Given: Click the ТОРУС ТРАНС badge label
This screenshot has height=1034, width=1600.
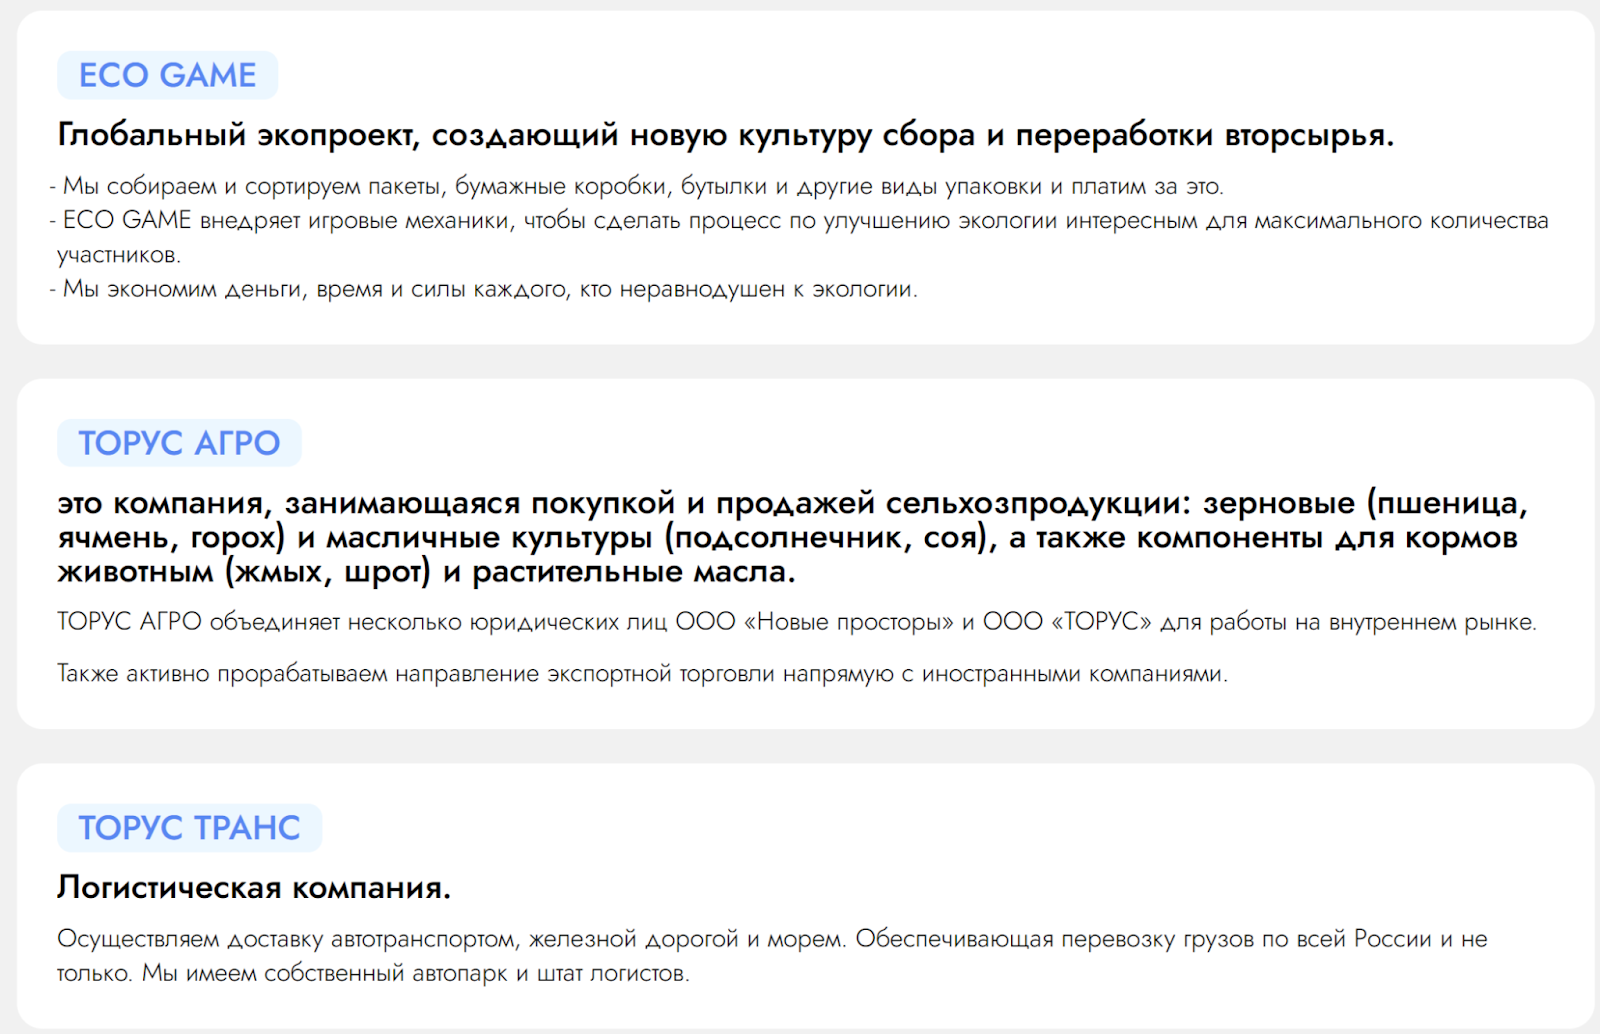Looking at the screenshot, I should coord(189,828).
